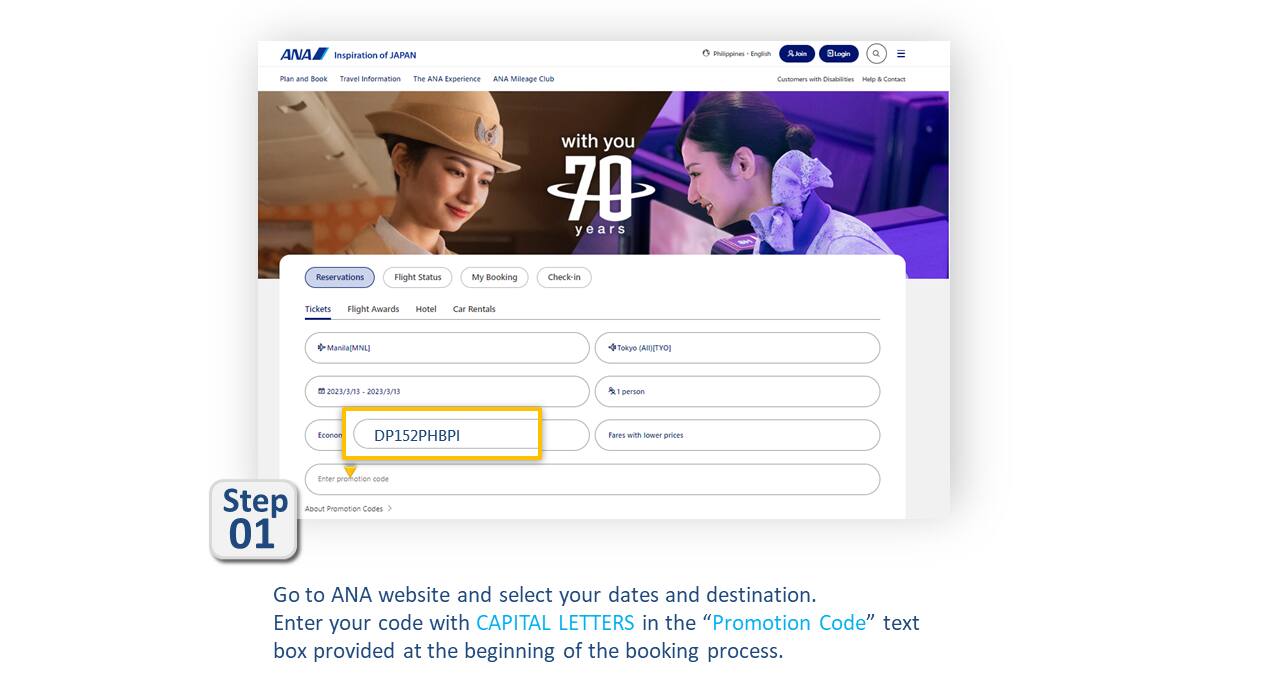
Task: Select the Check-in pill
Action: point(564,277)
